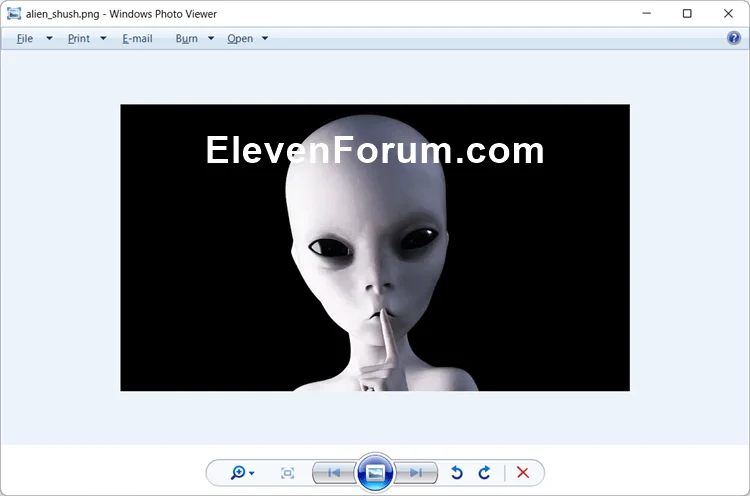Go to the Next image

[416, 473]
